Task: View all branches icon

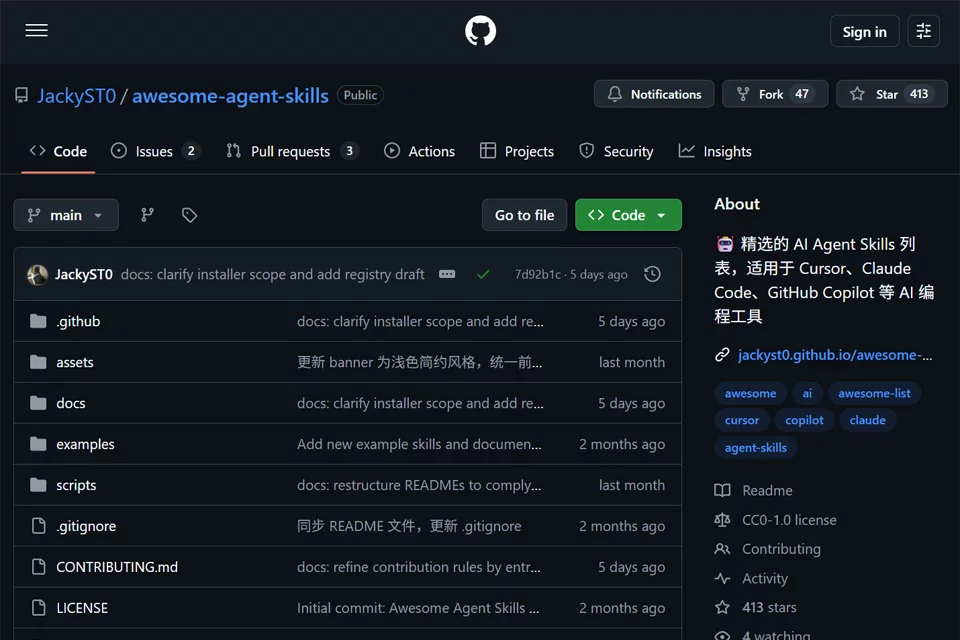Action: 148,215
